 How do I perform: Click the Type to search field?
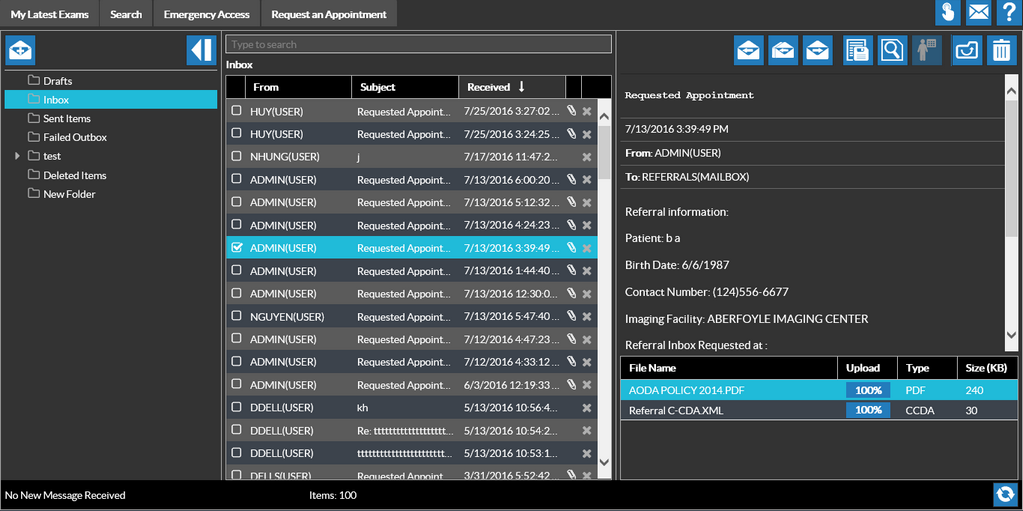tap(418, 45)
